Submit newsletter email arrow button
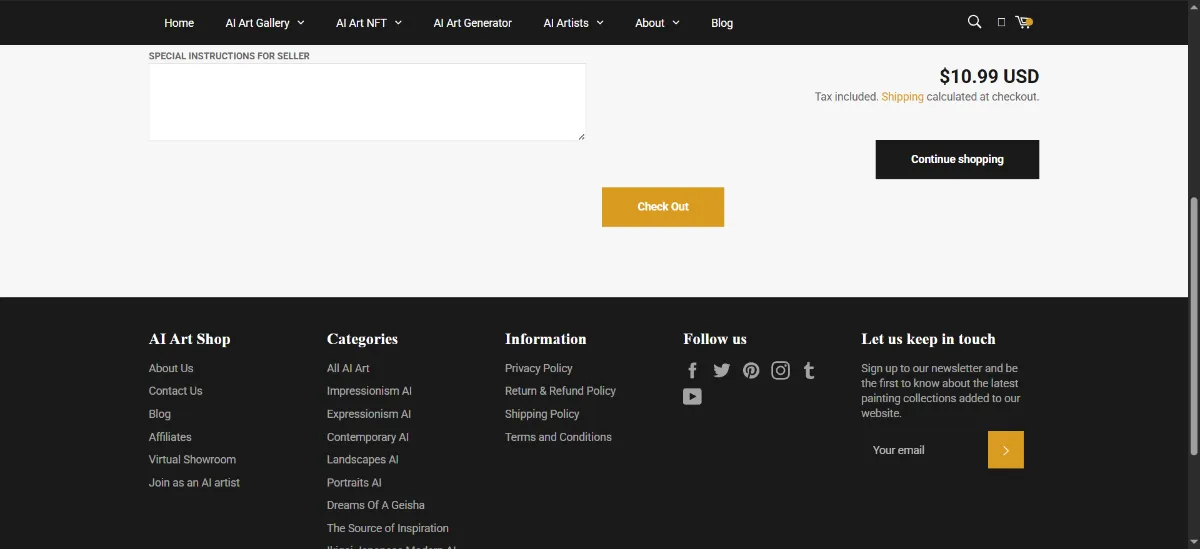This screenshot has height=549, width=1200. (x=1006, y=450)
